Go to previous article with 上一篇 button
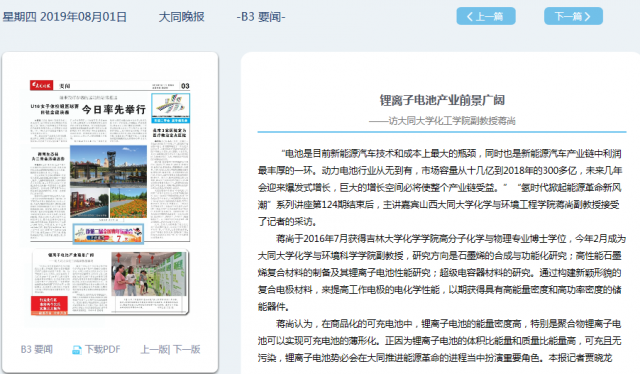Viewport: 640px width, 374px height. tap(486, 16)
